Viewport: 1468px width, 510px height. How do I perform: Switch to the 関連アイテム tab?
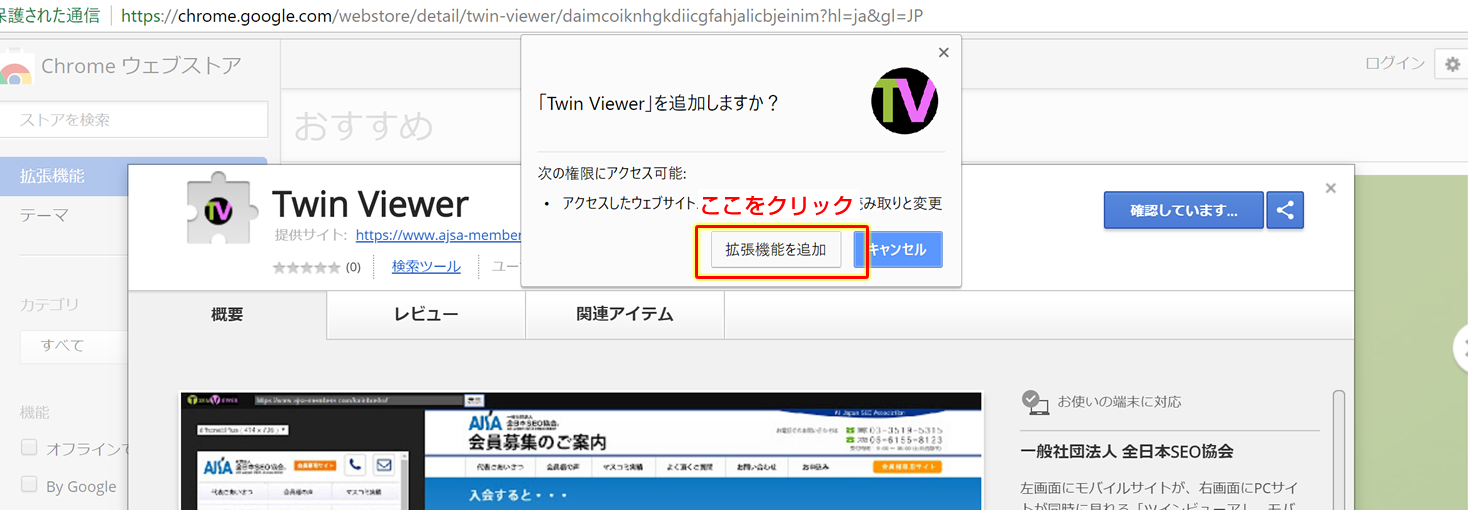[625, 314]
